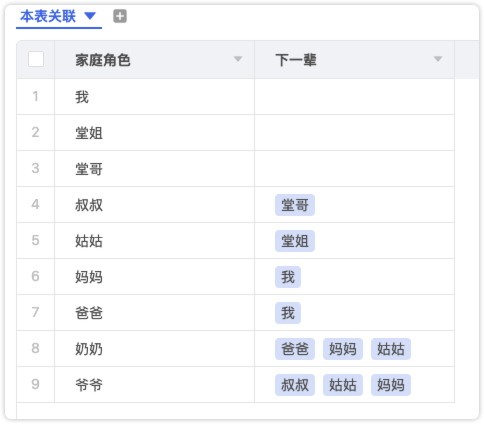Click the 妈妈 tag in the 奶奶 row

pyautogui.click(x=343, y=349)
